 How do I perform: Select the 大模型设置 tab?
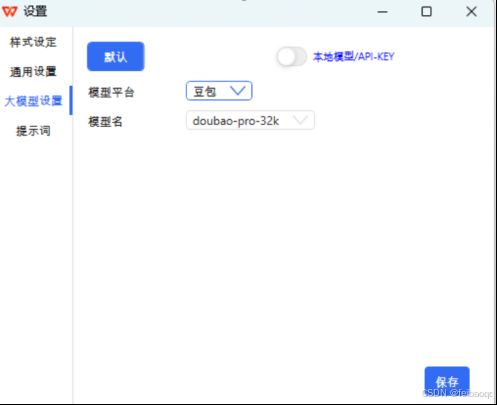click(33, 101)
